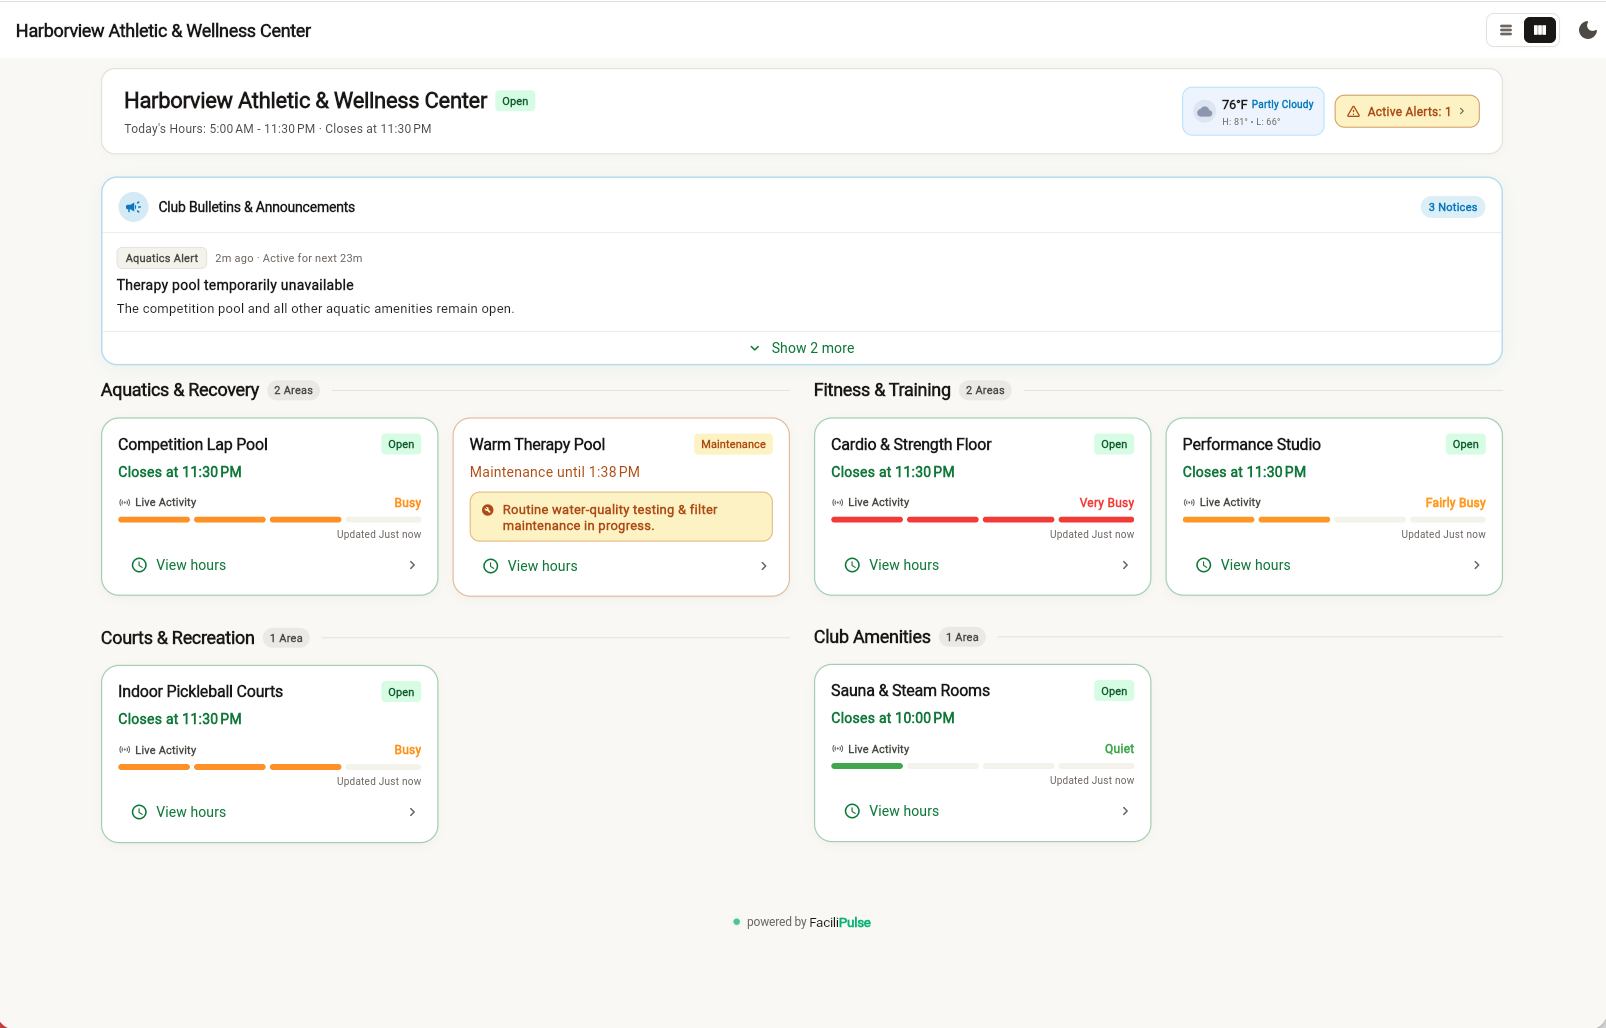Screen dimensions: 1606x1028
Task: Click the Open badge beside center title
Action: pyautogui.click(x=515, y=101)
